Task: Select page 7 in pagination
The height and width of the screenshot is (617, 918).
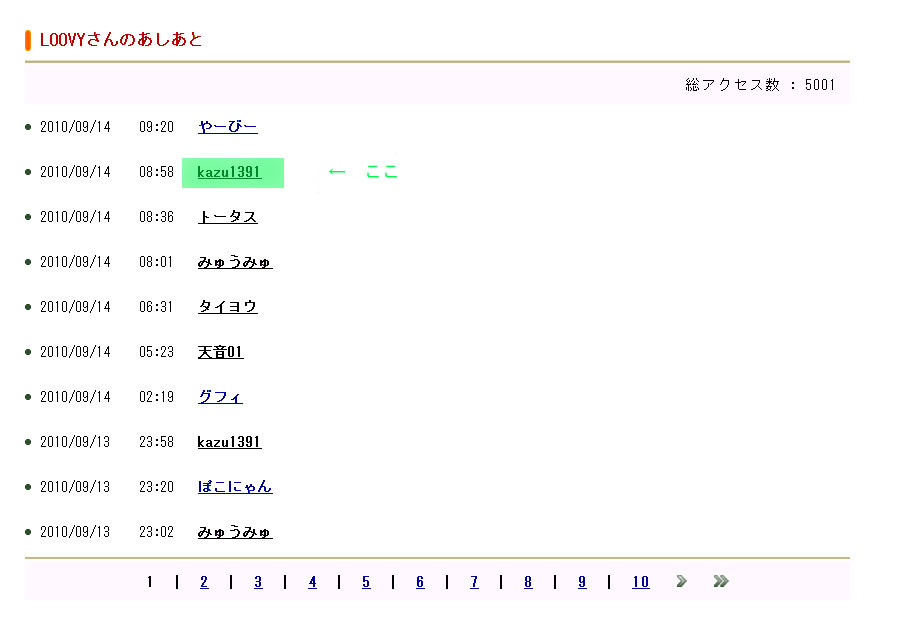Action: point(474,582)
